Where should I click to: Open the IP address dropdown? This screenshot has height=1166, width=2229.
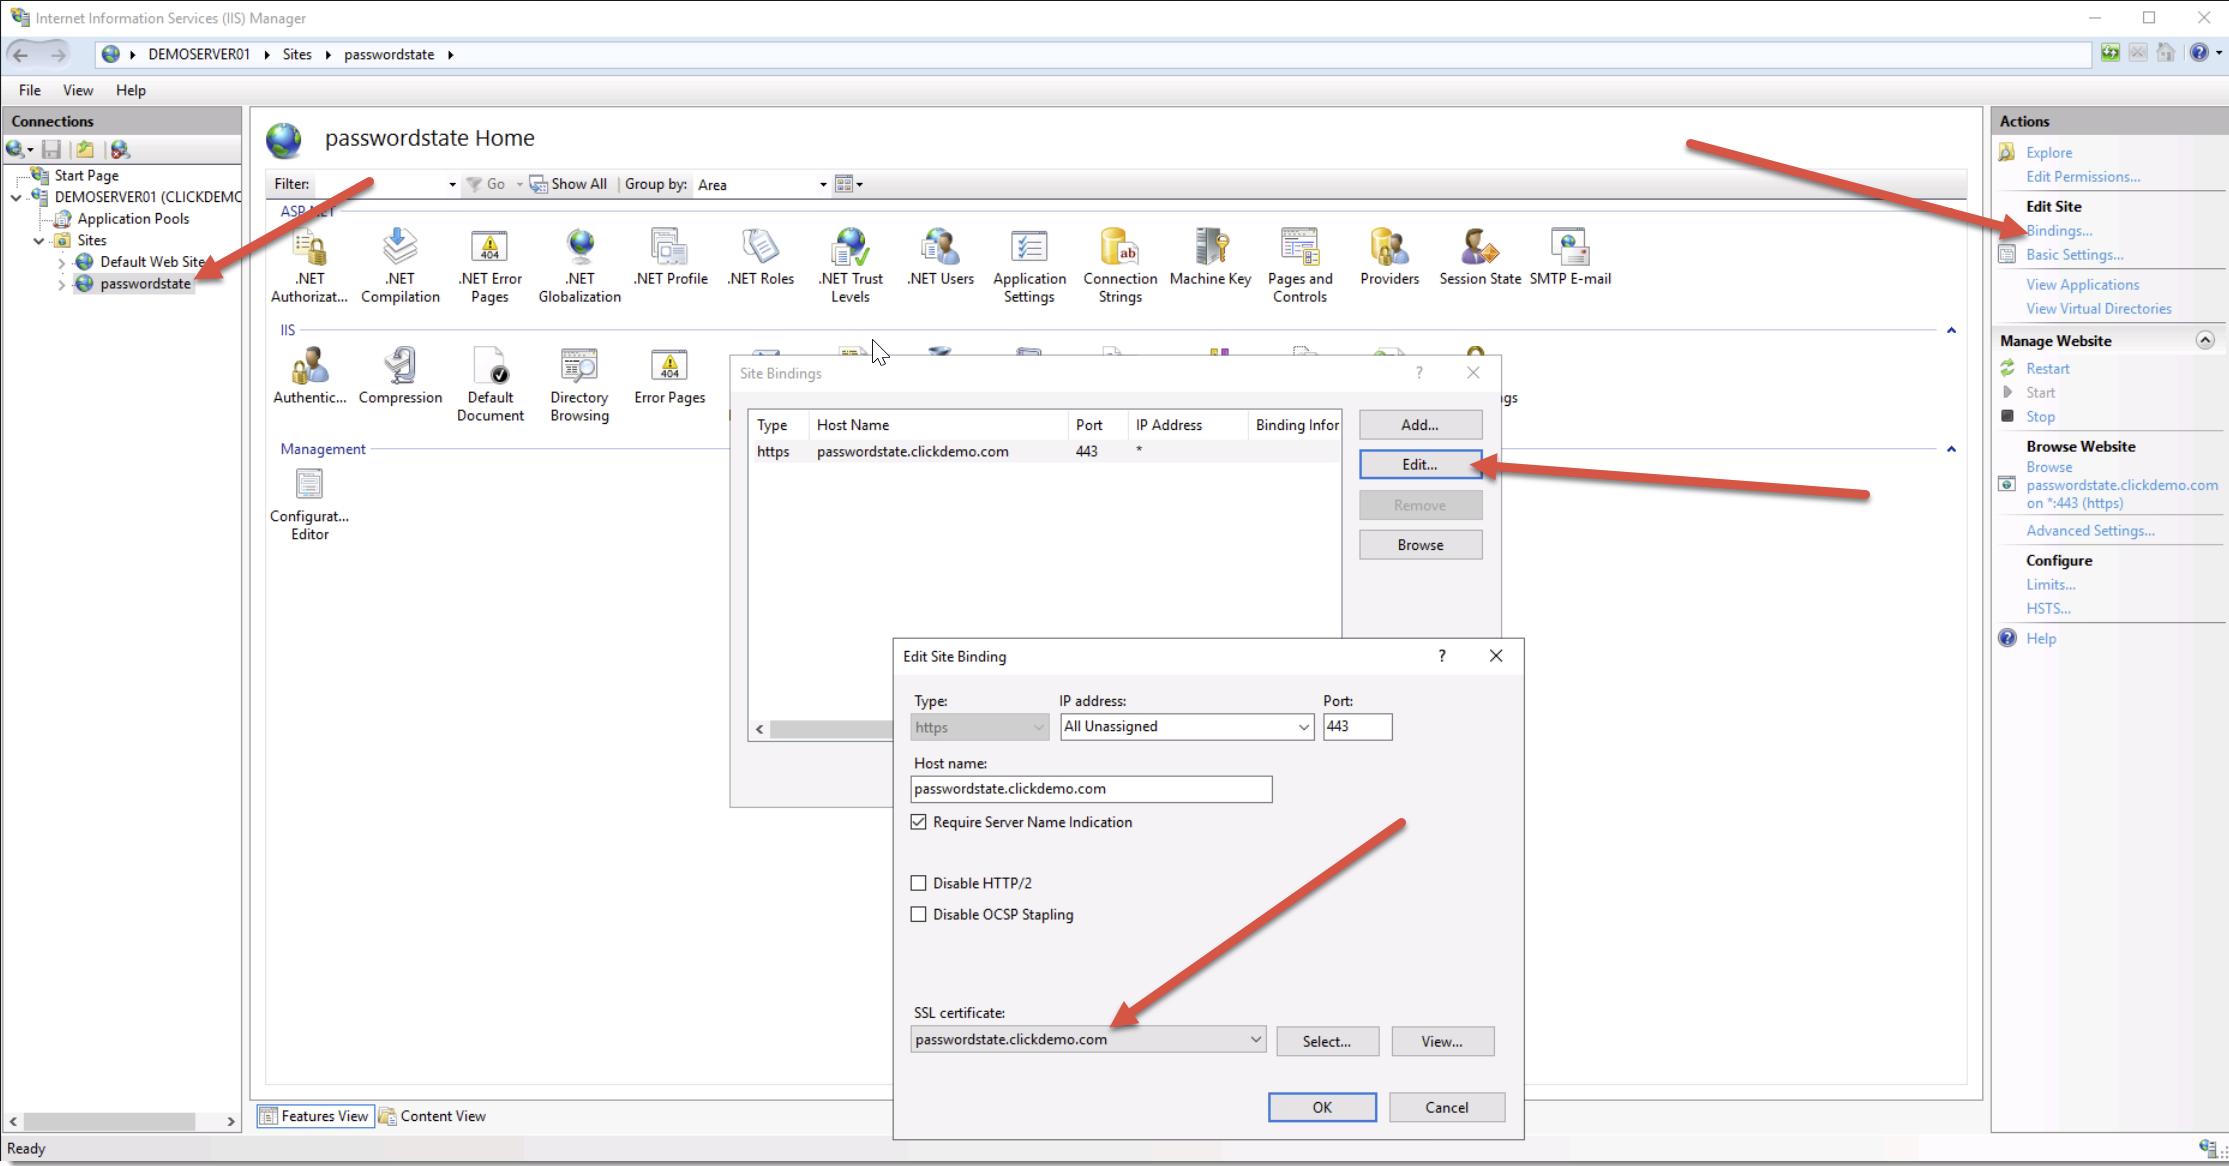coord(1303,727)
